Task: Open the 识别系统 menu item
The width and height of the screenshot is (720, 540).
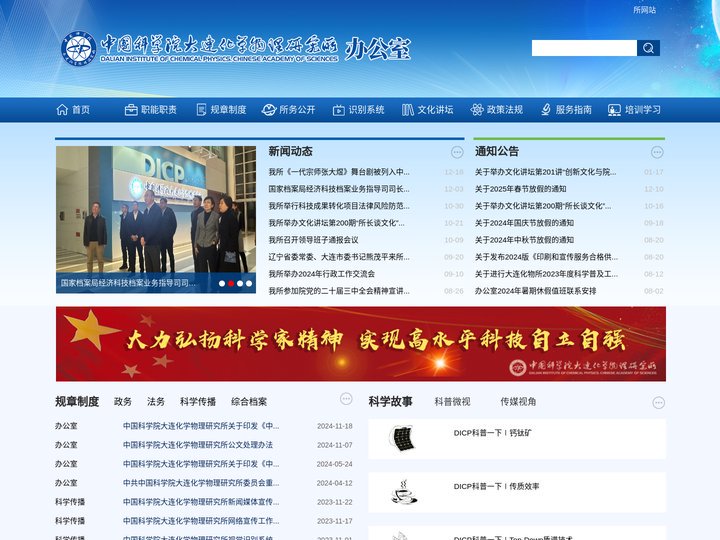Action: pos(366,110)
